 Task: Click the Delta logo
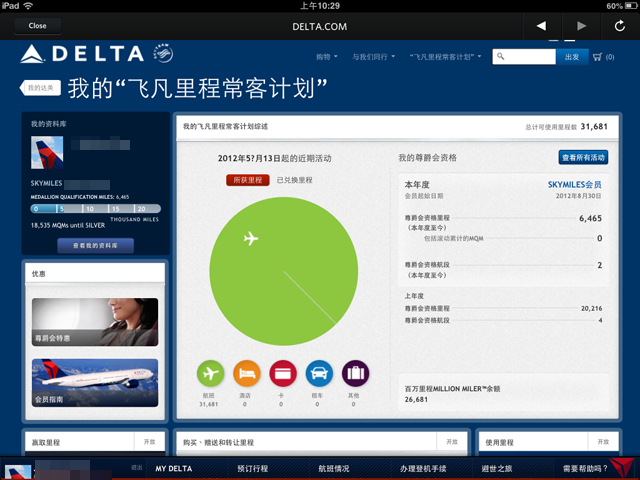point(82,54)
